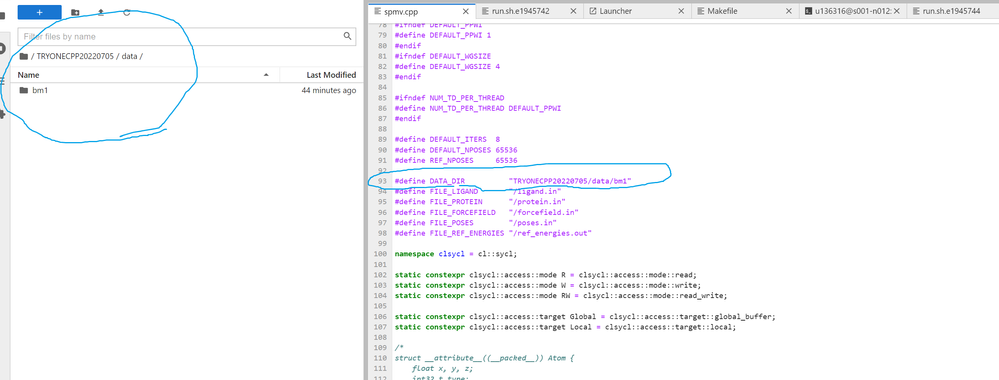
Task: Go to TRYONECPP20220705 in the breadcrumb
Action: (75, 56)
